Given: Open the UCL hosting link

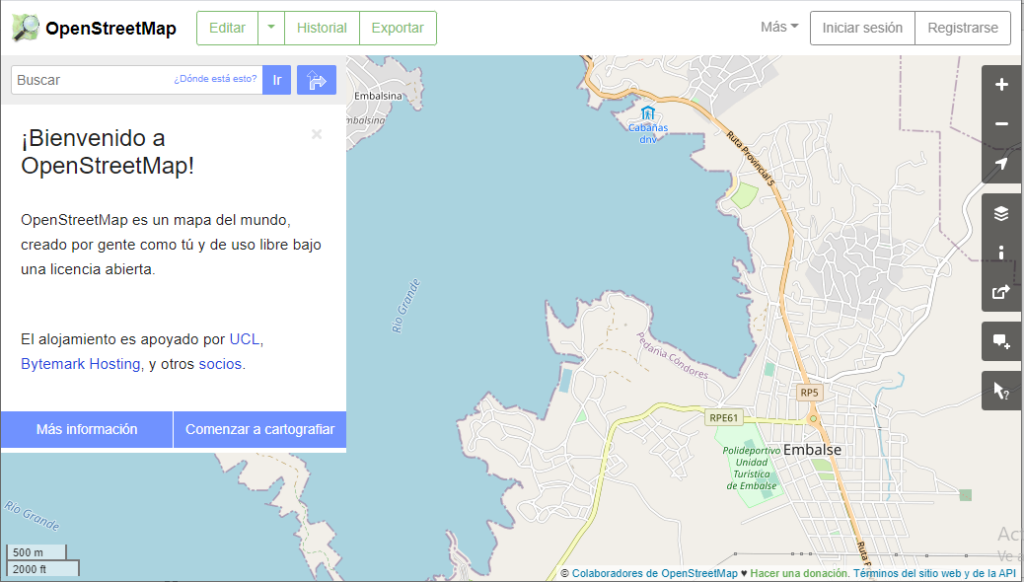Looking at the screenshot, I should click(x=244, y=339).
